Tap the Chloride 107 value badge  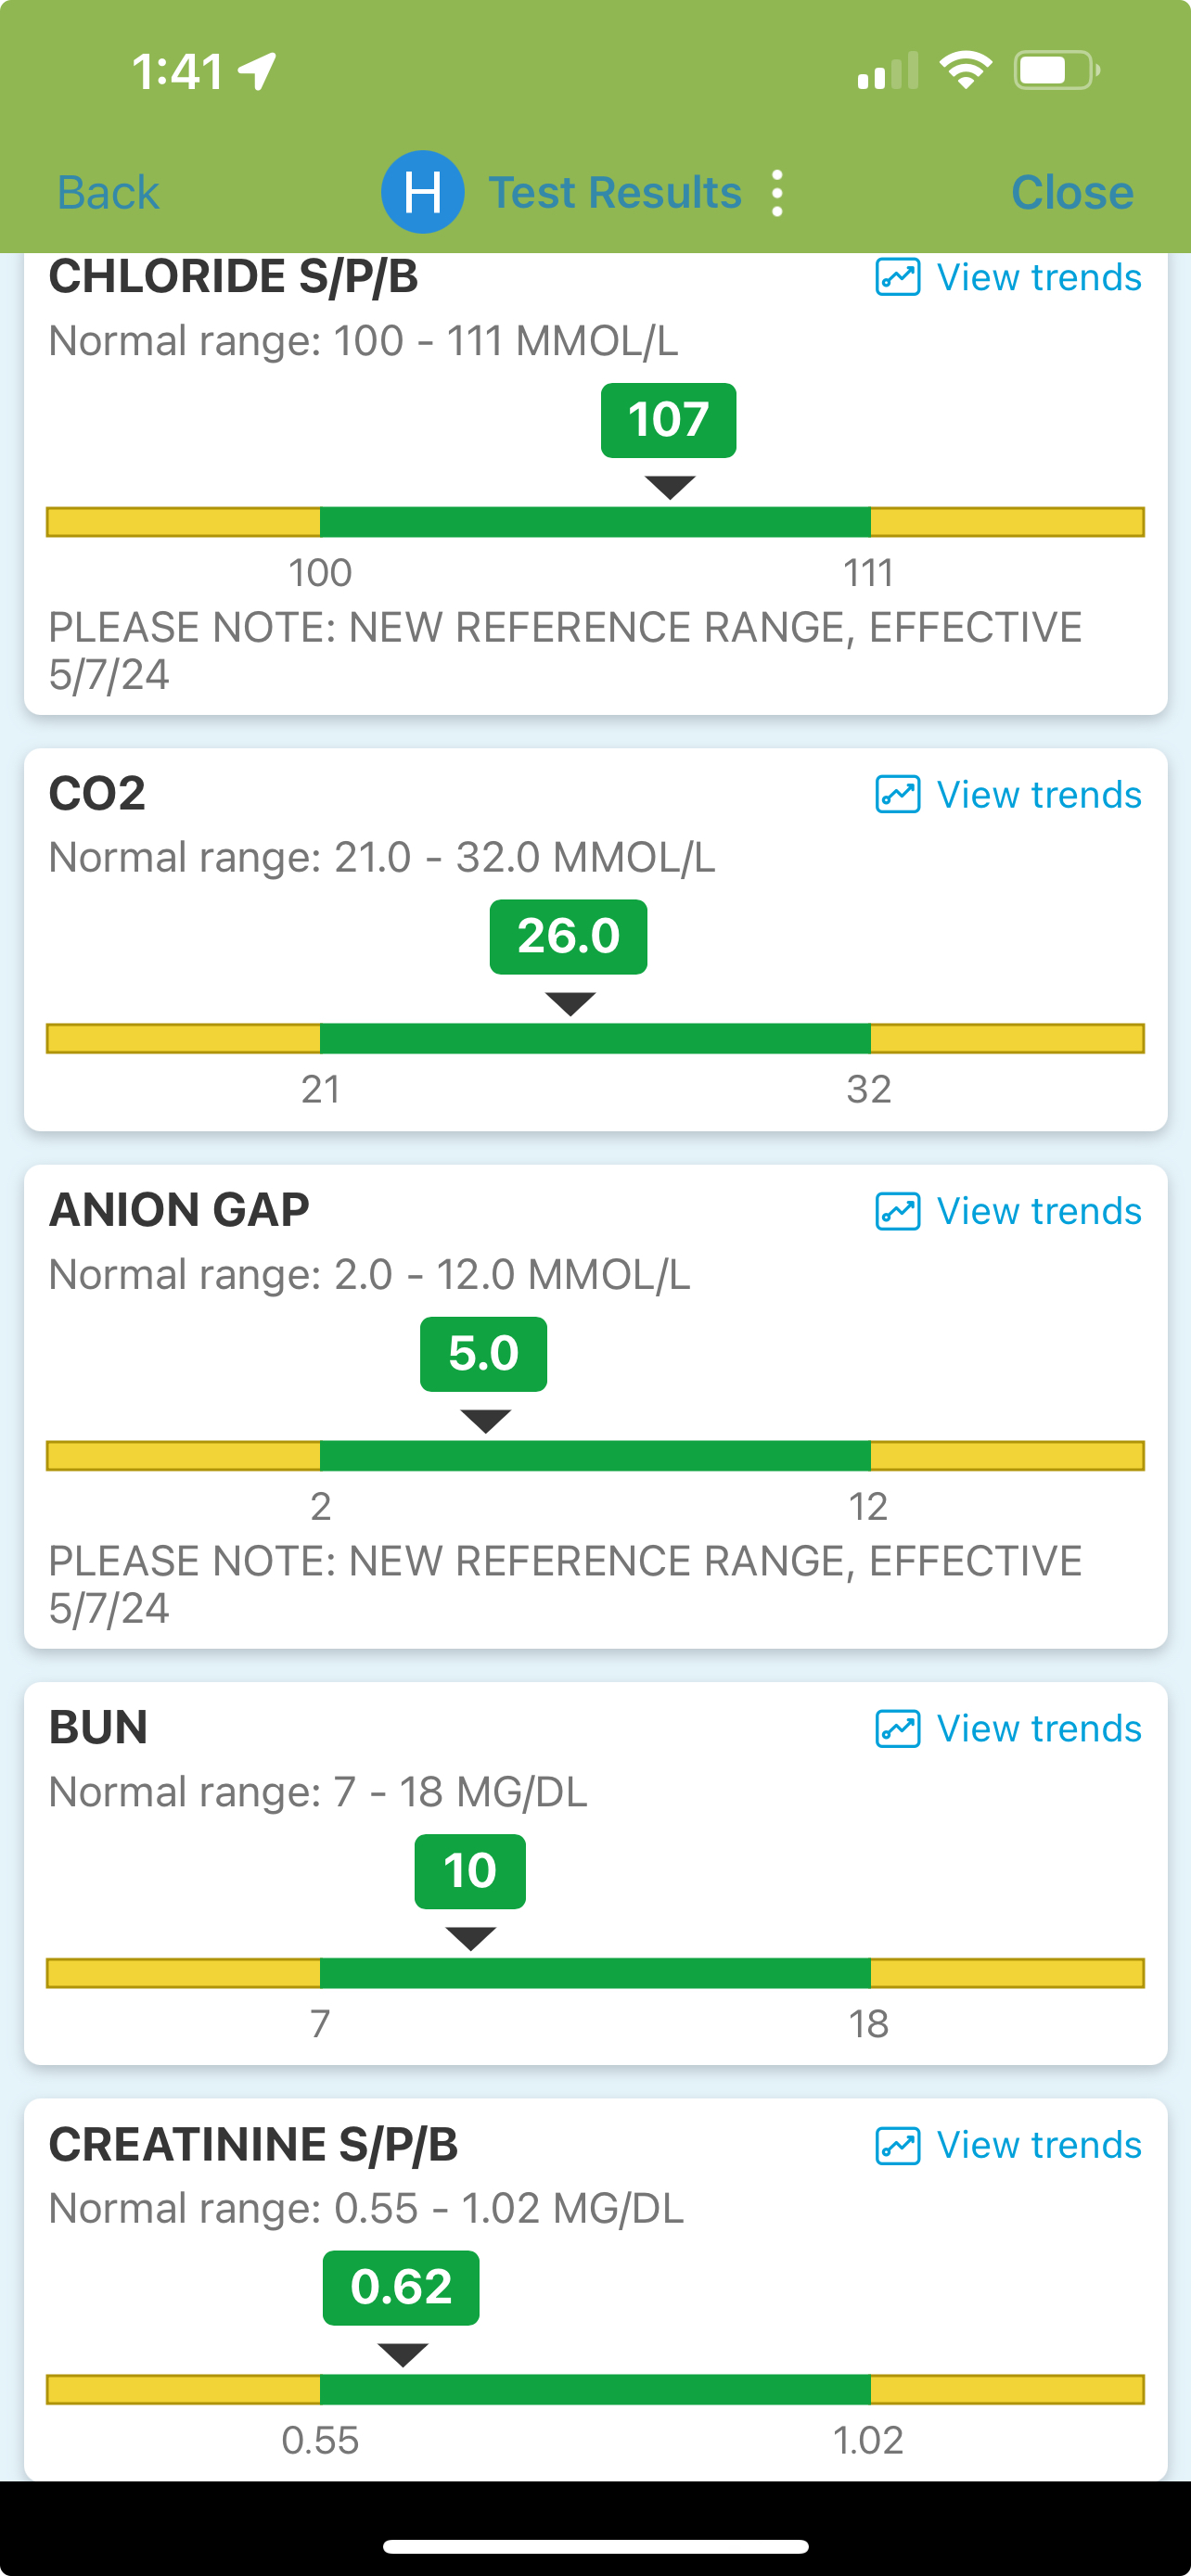668,420
